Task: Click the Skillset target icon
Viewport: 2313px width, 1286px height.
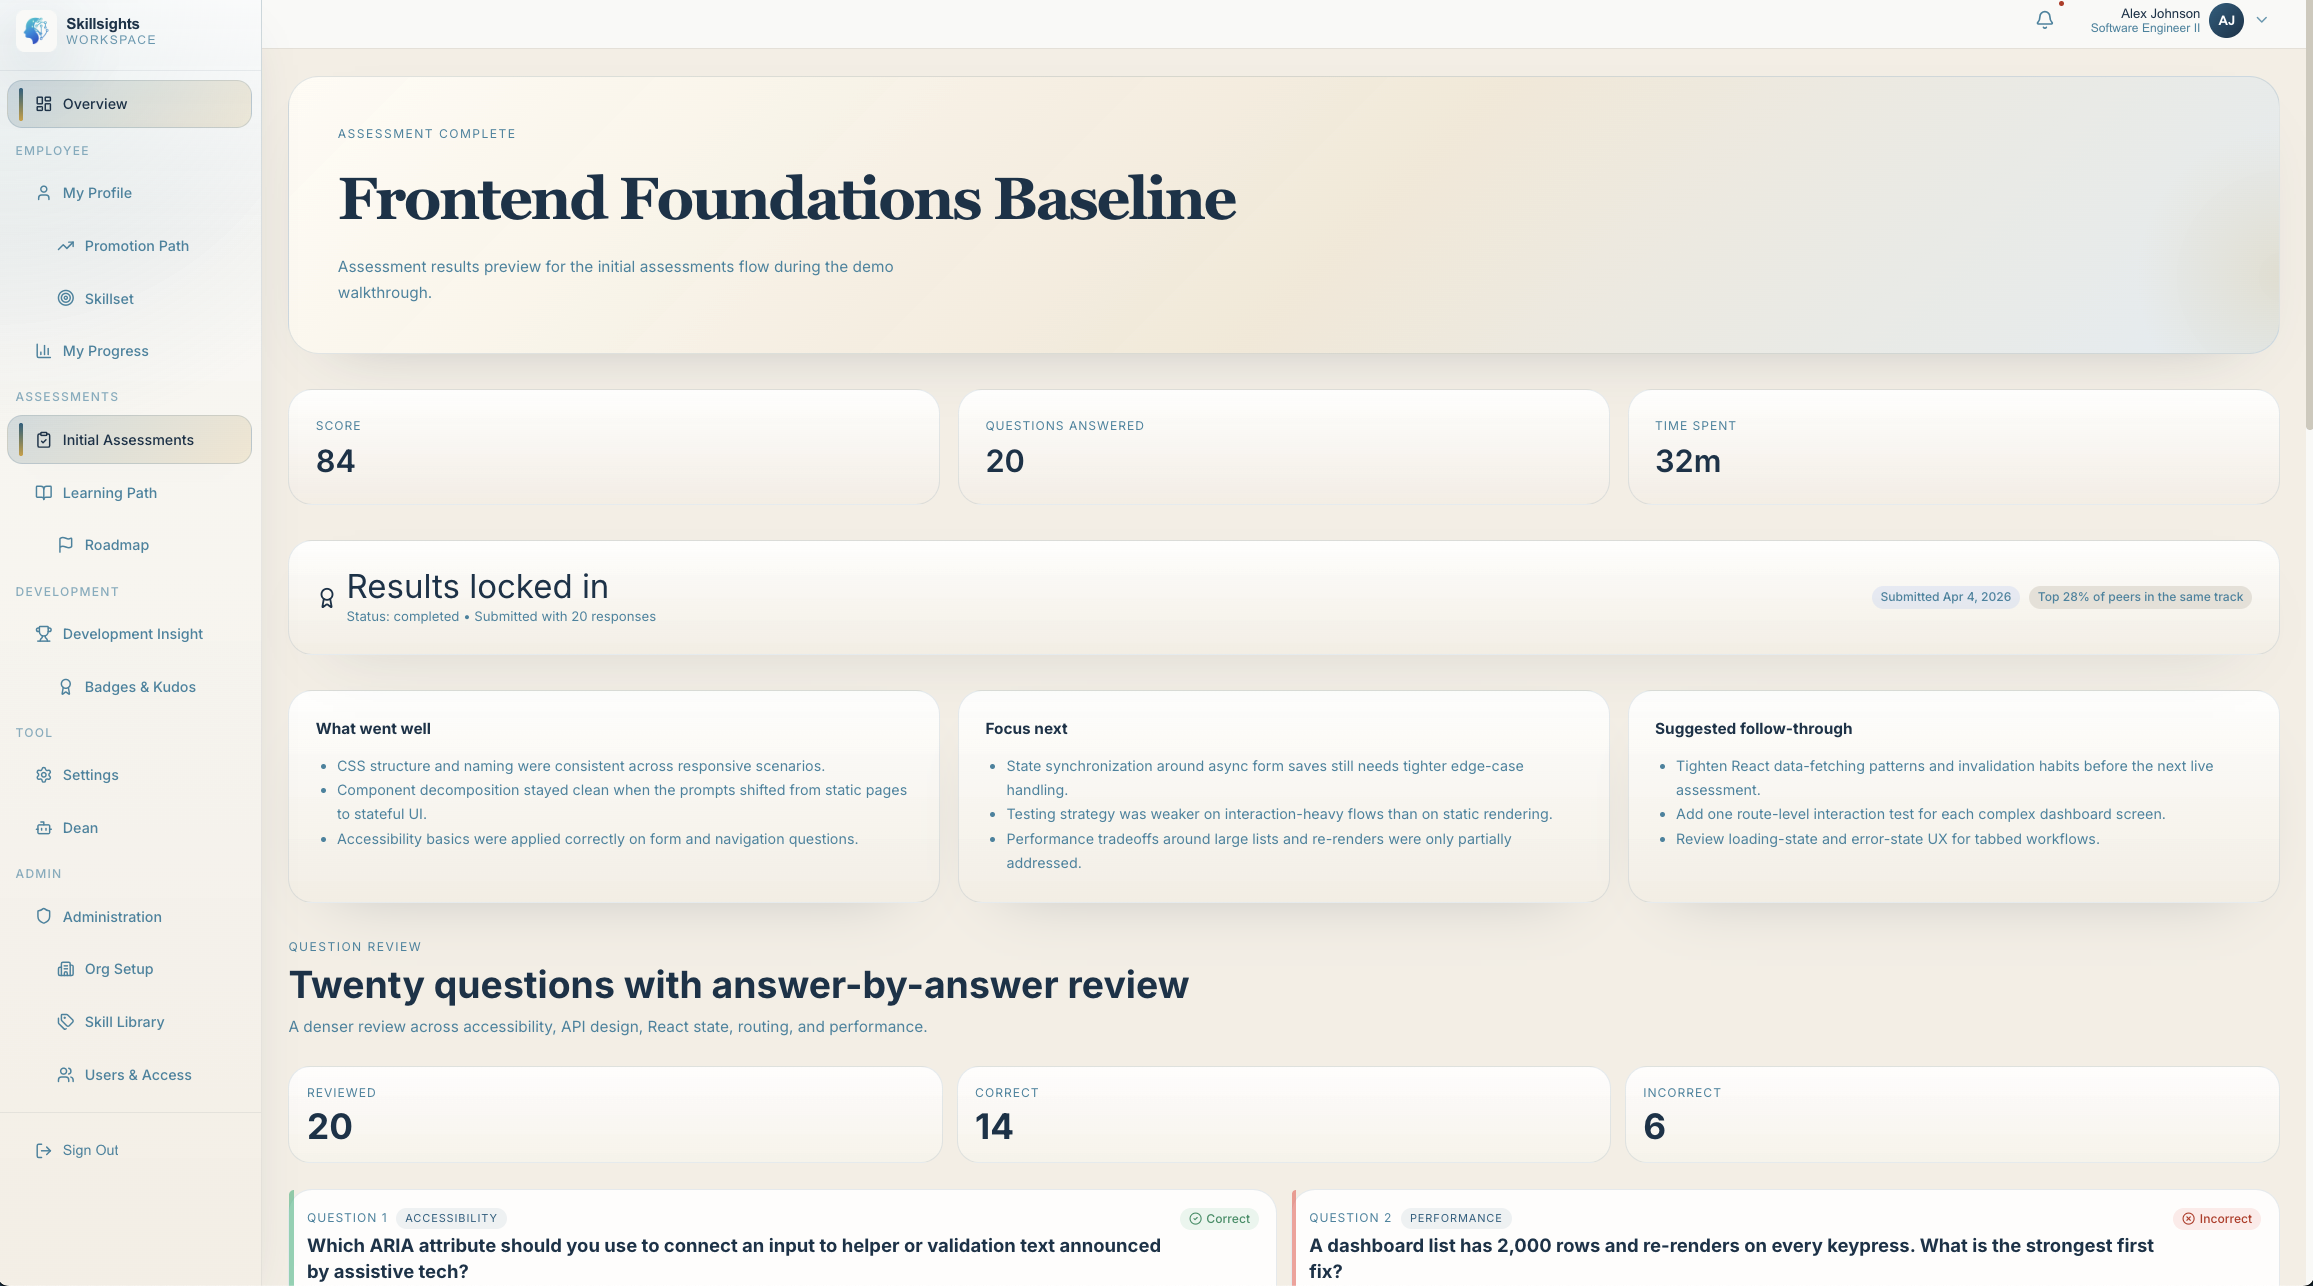Action: [66, 298]
